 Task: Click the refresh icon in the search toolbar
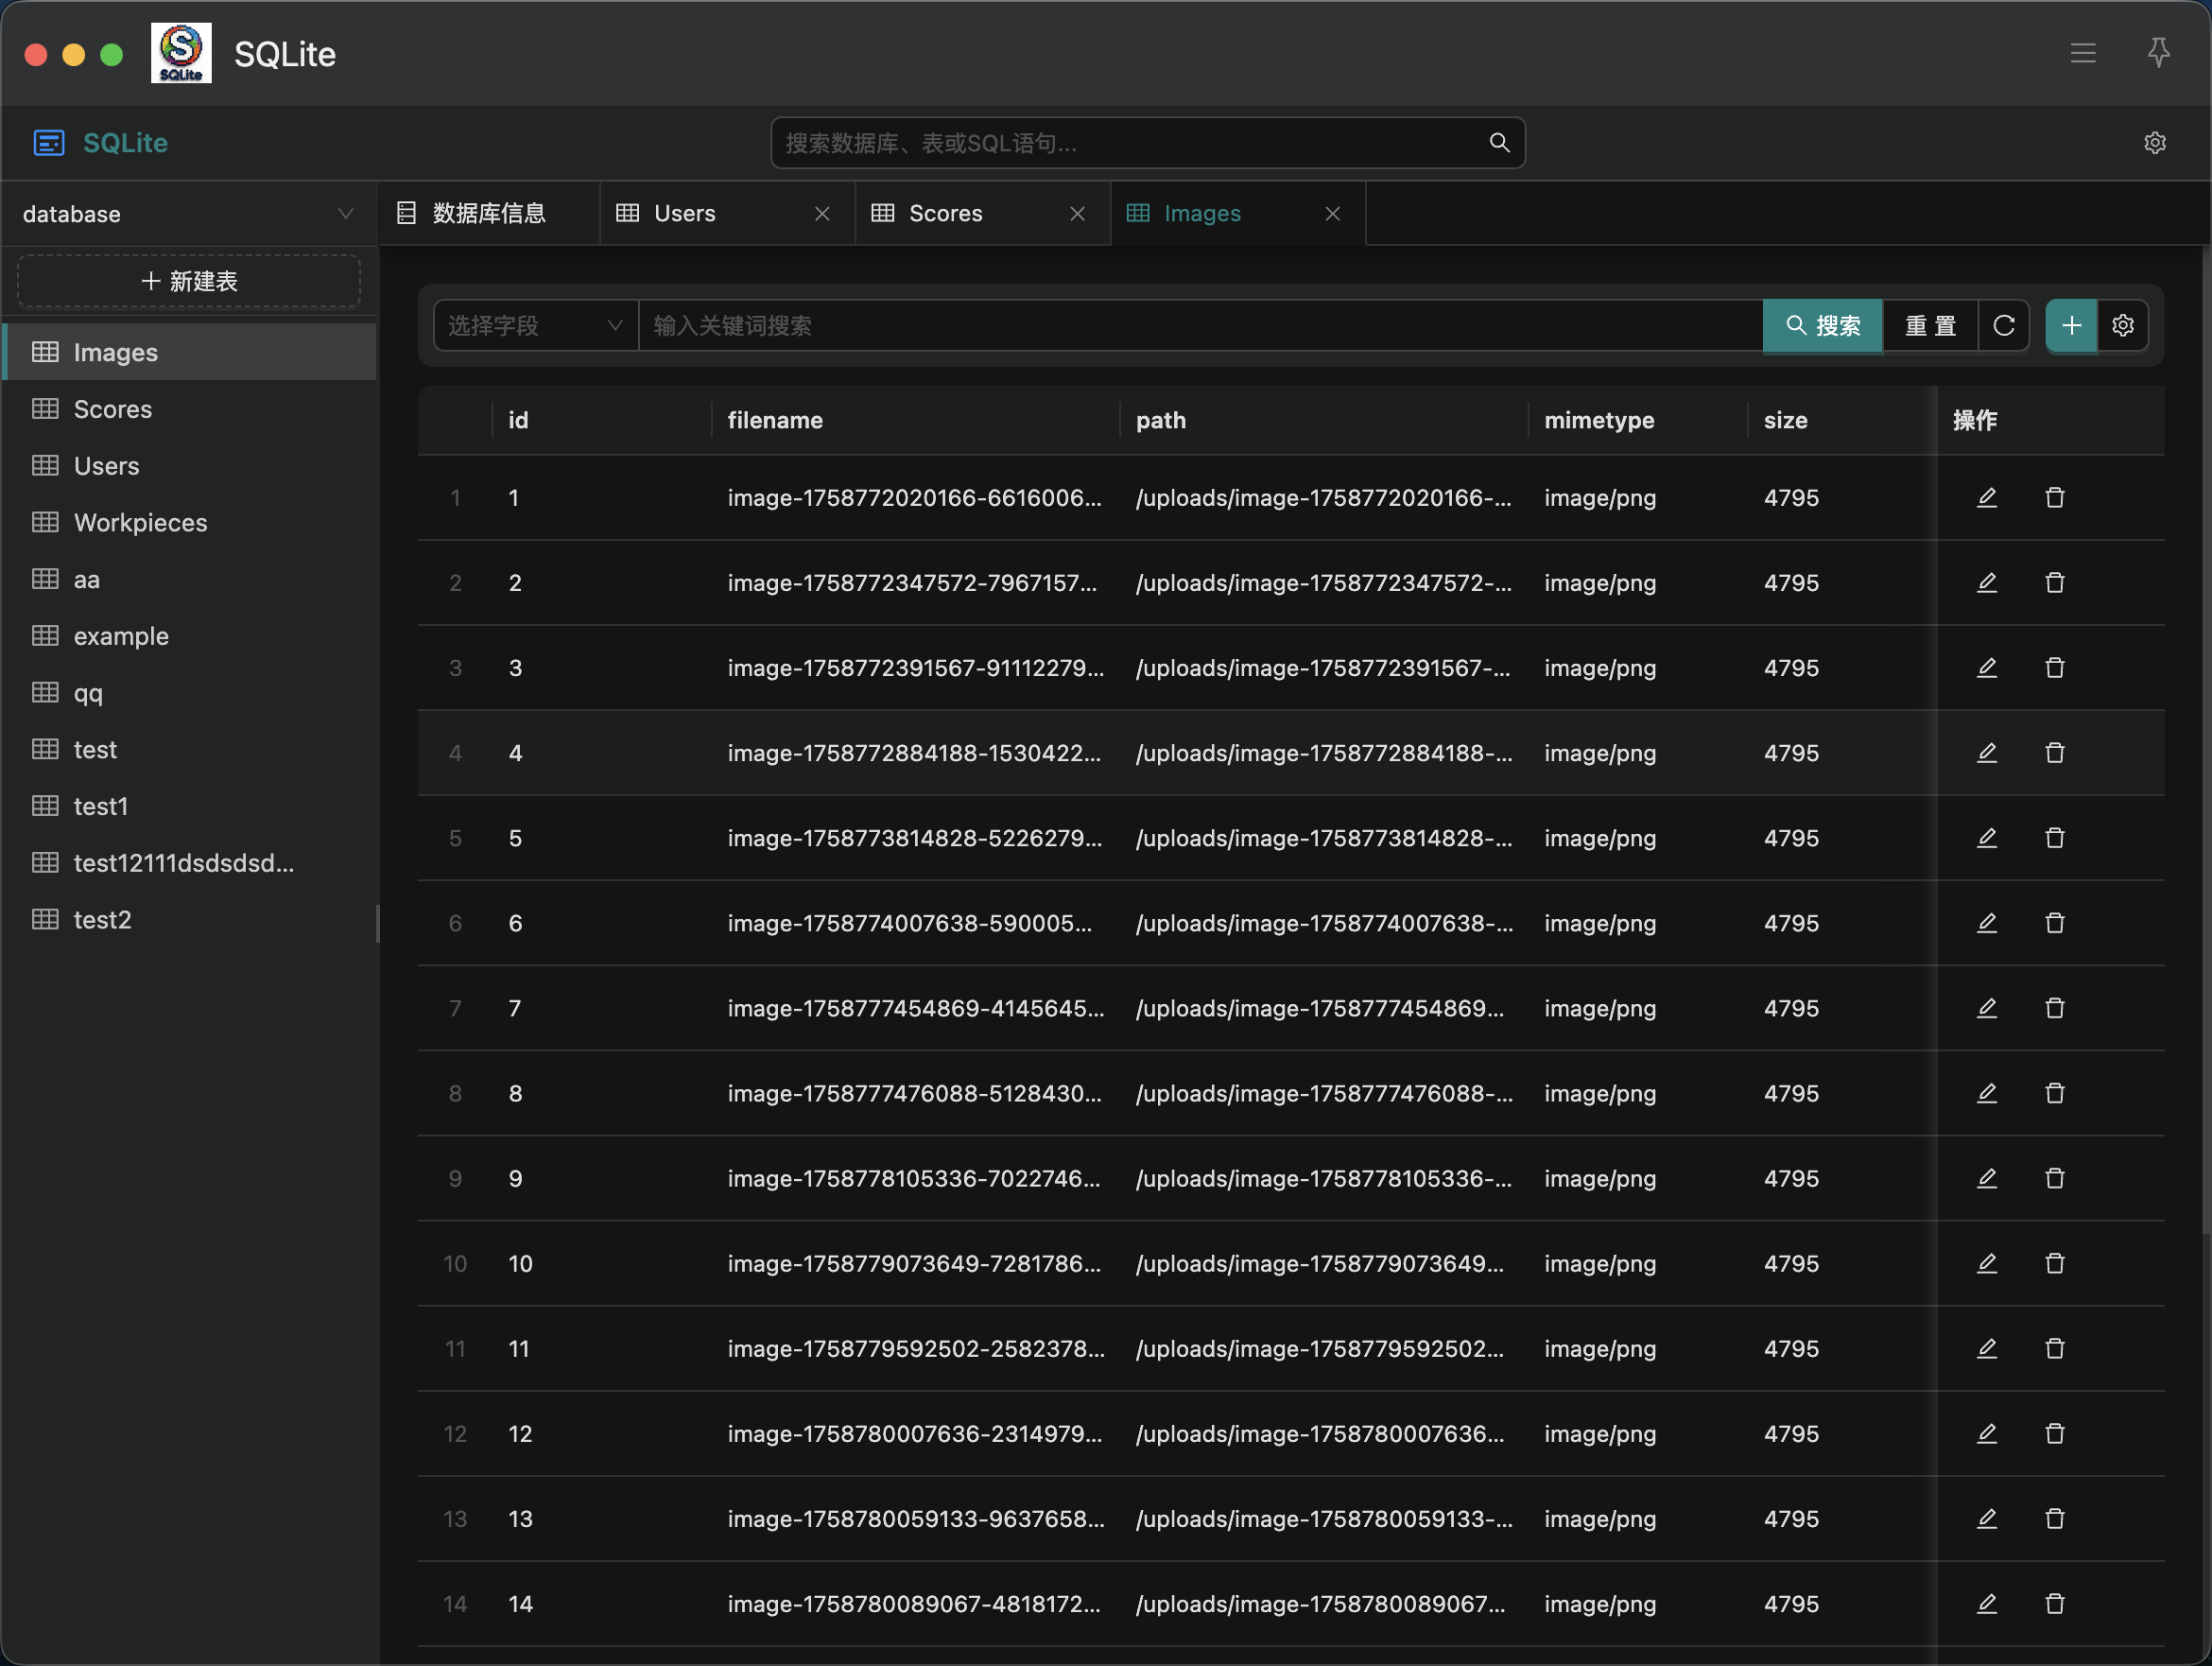[x=2003, y=325]
